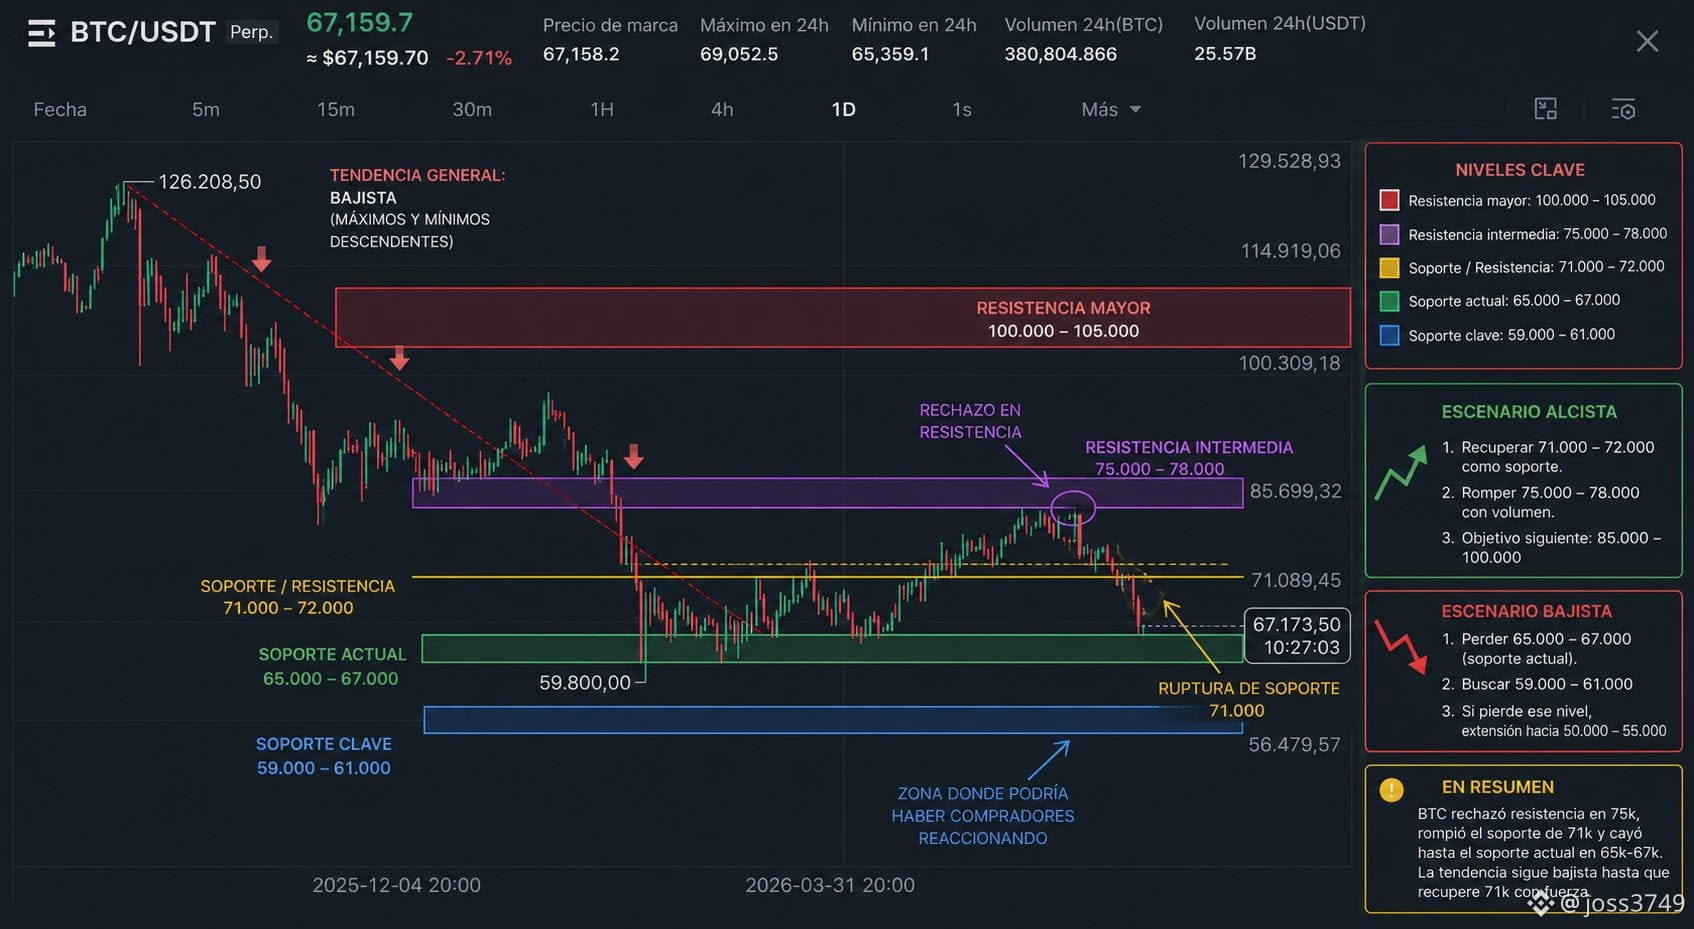Click the 129.528,93 price axis label
This screenshot has width=1694, height=929.
point(1289,161)
